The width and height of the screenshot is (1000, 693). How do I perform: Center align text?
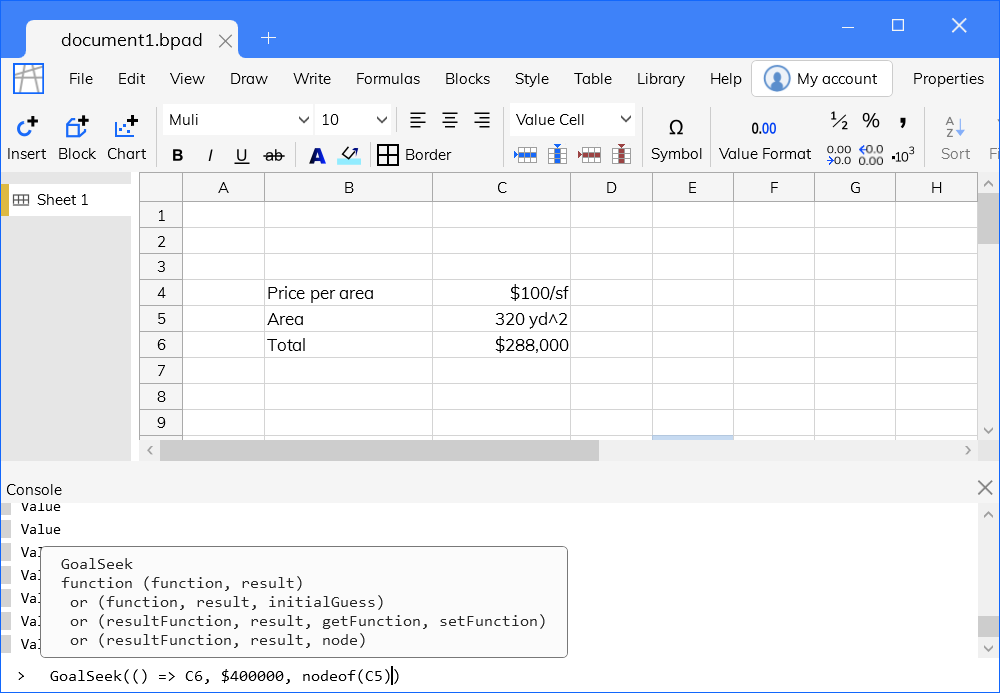(x=450, y=120)
